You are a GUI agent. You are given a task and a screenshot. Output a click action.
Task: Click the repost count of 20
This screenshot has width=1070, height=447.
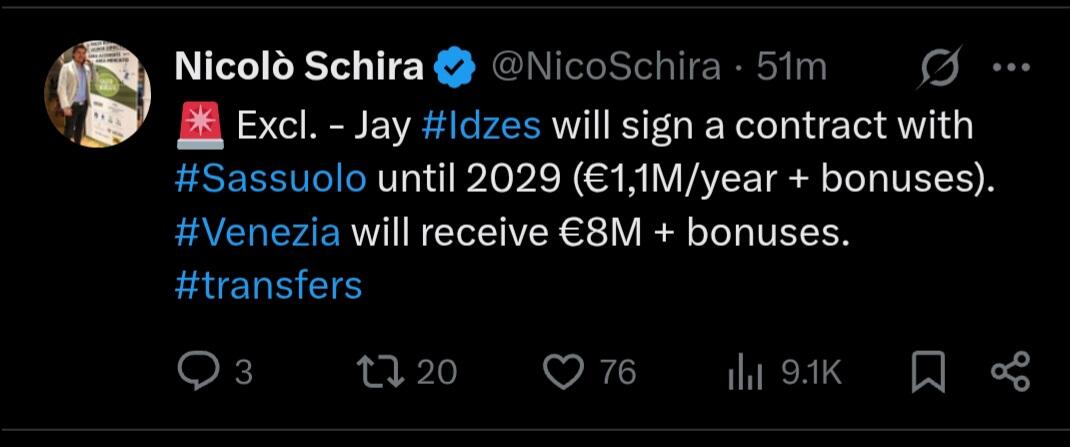[x=436, y=373]
